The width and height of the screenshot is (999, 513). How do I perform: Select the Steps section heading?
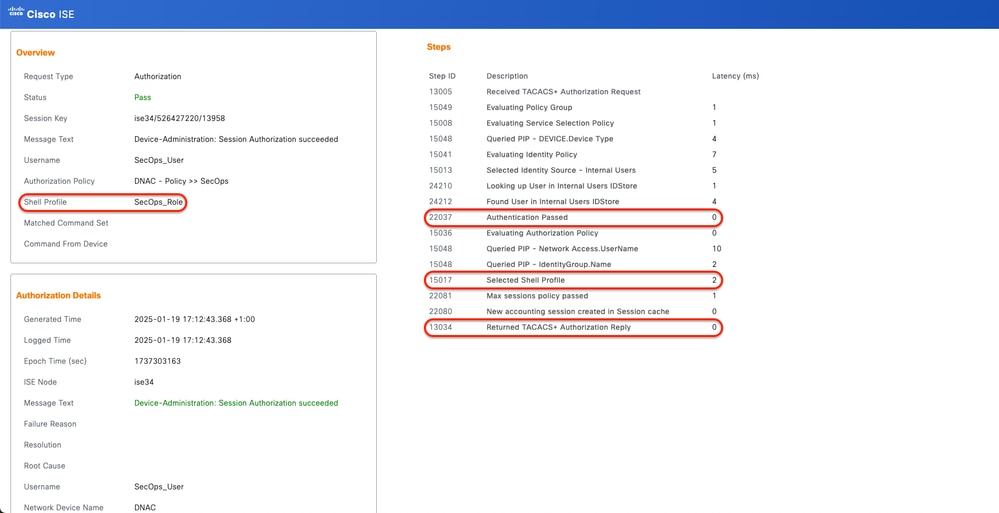click(438, 47)
